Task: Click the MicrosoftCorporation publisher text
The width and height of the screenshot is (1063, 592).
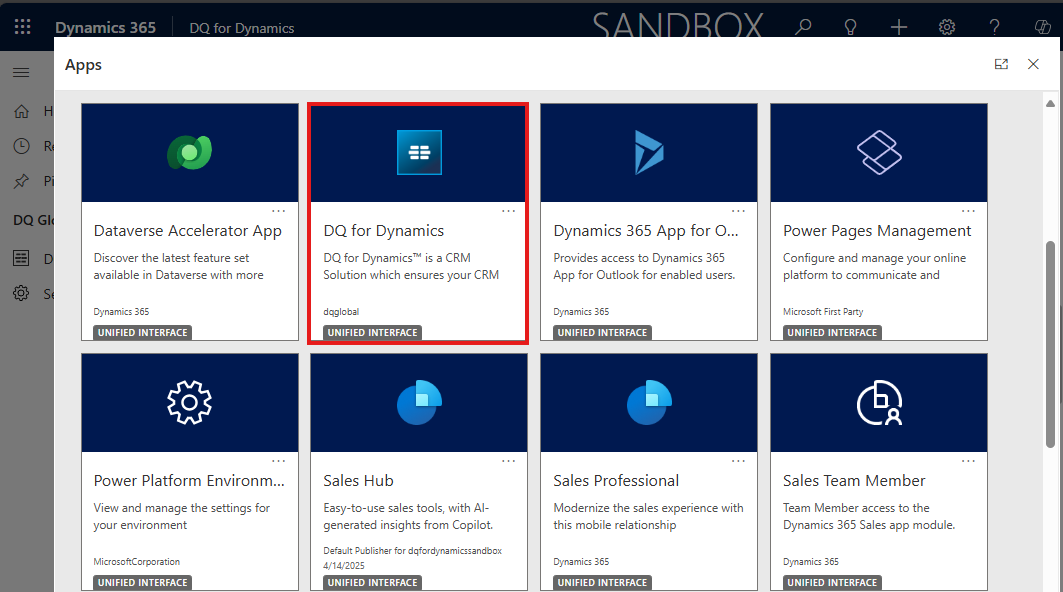Action: click(137, 562)
